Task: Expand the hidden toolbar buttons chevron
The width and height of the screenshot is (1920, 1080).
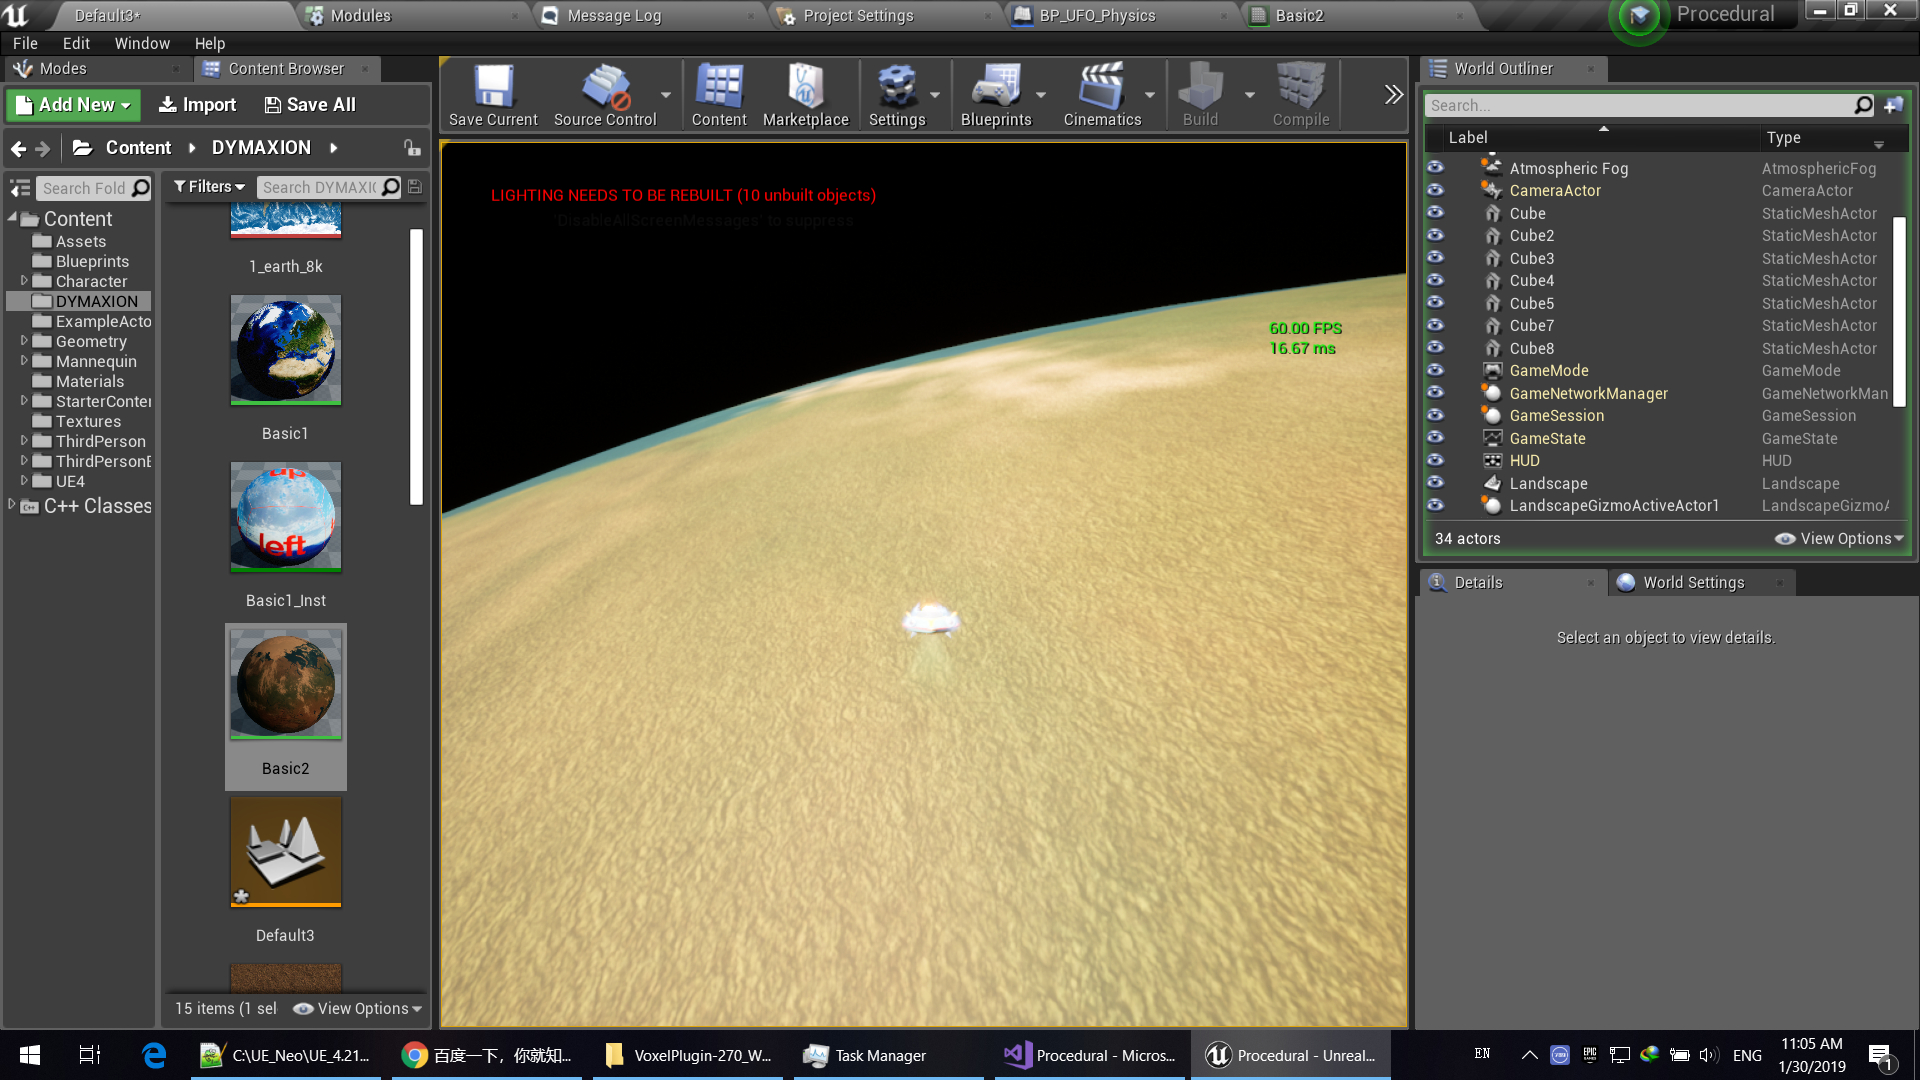Action: [x=1393, y=94]
